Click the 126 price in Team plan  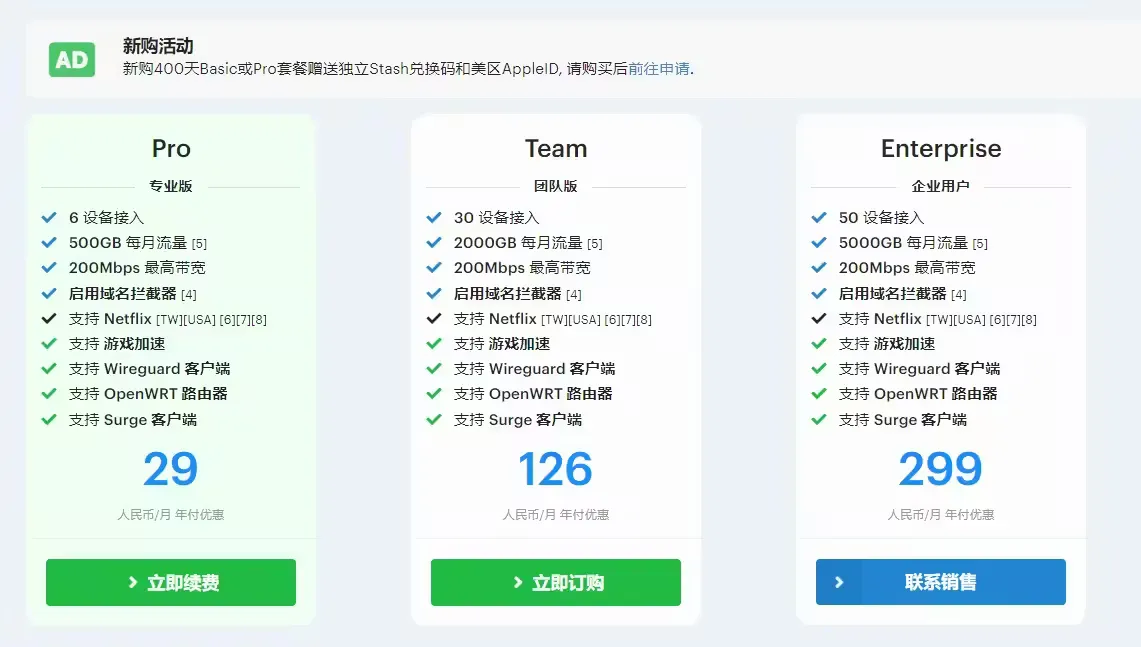coord(556,469)
